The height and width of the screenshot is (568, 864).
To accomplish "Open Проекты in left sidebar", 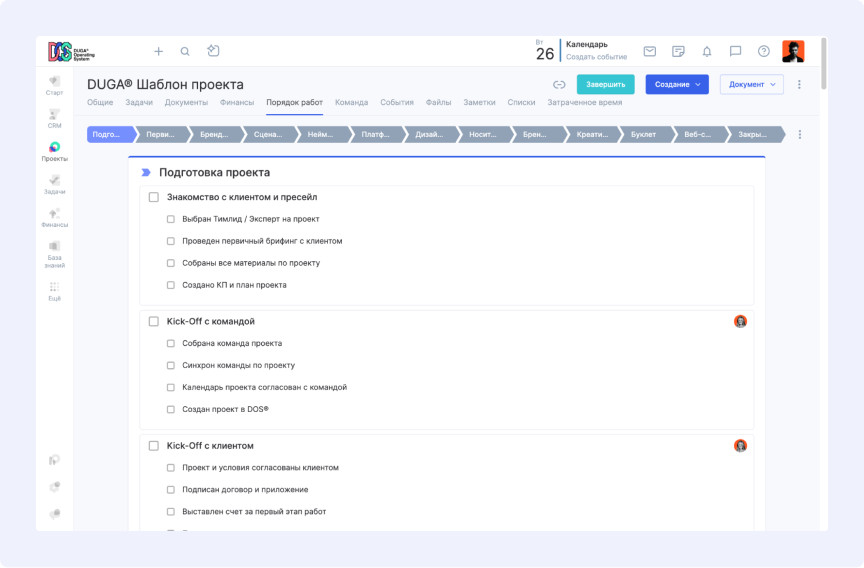I will coord(55,152).
